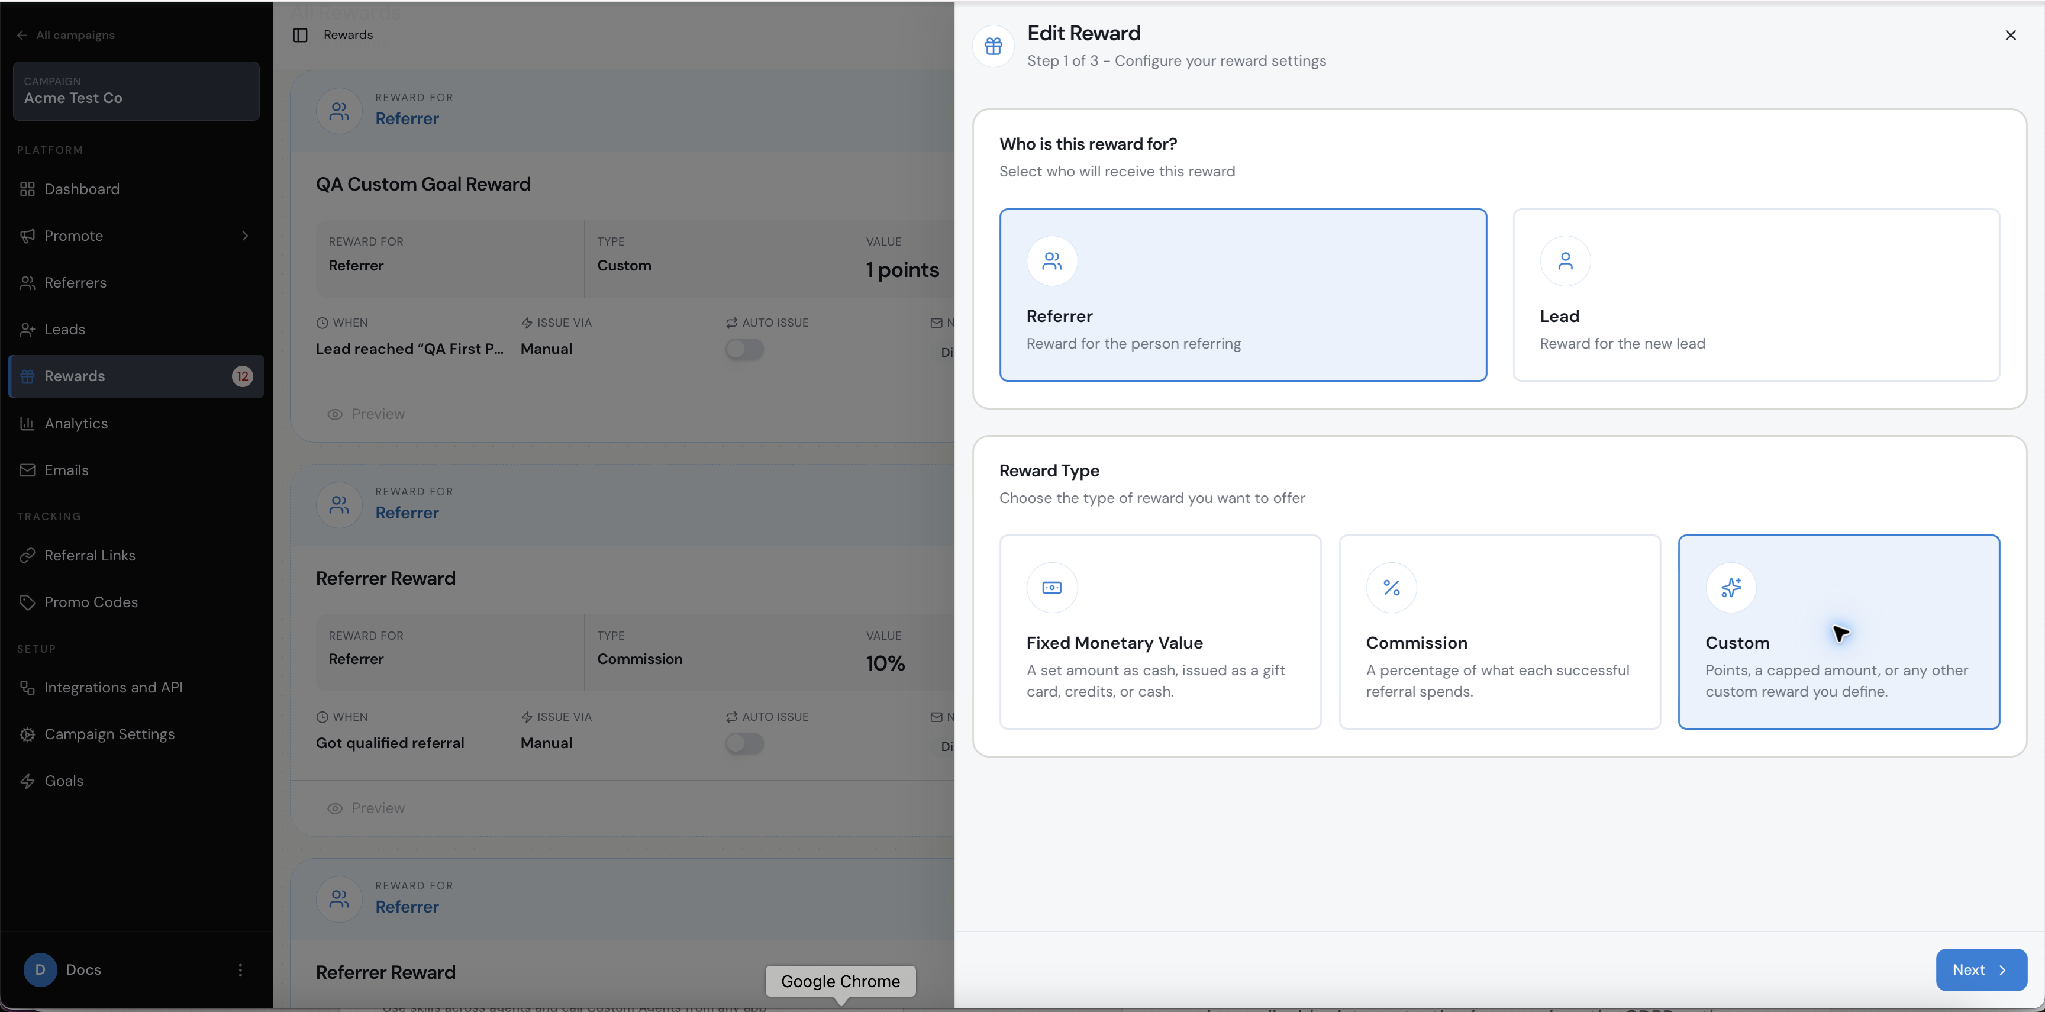This screenshot has width=2045, height=1012.
Task: Open the Emails page
Action: [136, 470]
